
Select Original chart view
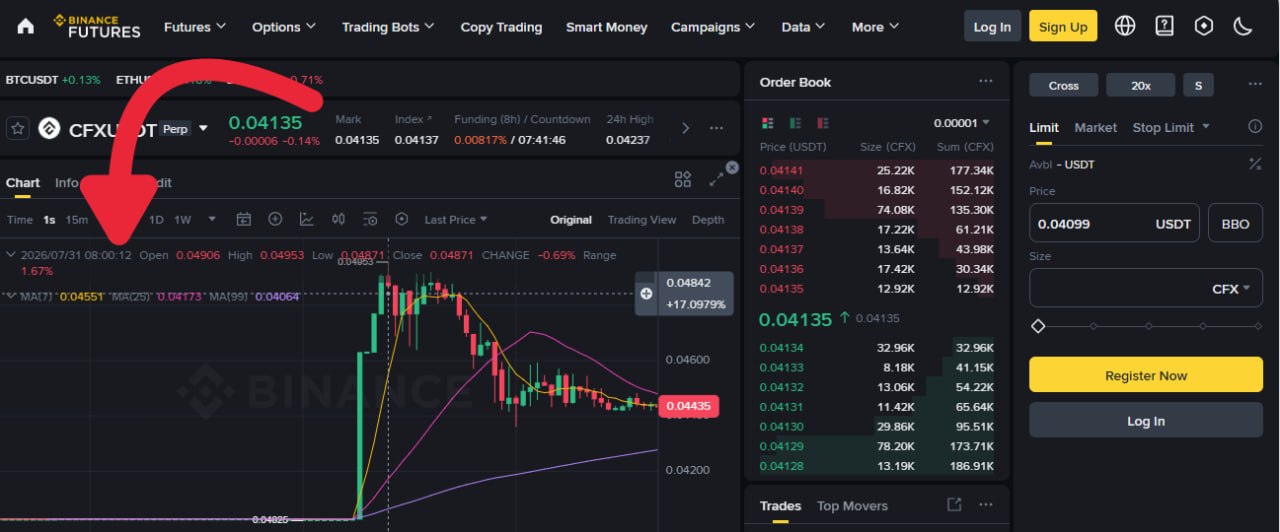(x=571, y=220)
